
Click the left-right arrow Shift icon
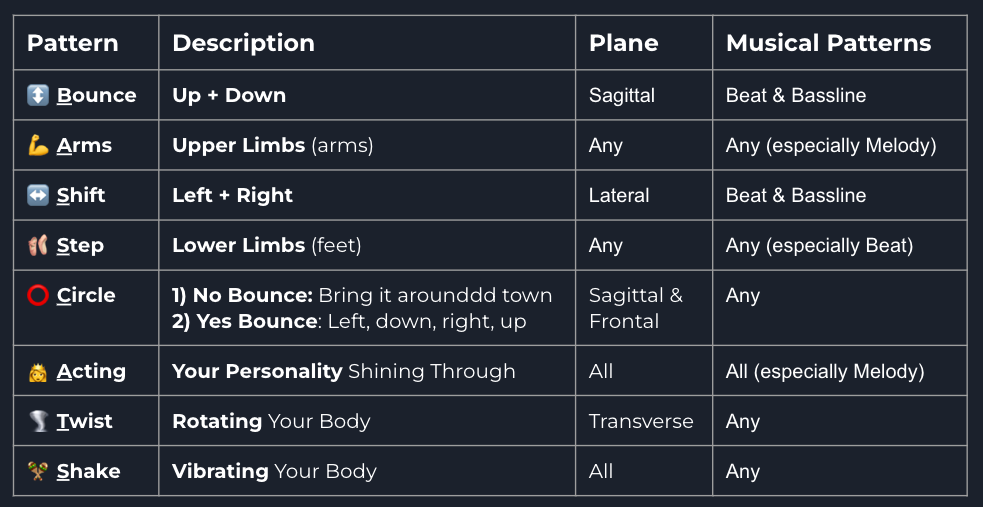(x=38, y=196)
